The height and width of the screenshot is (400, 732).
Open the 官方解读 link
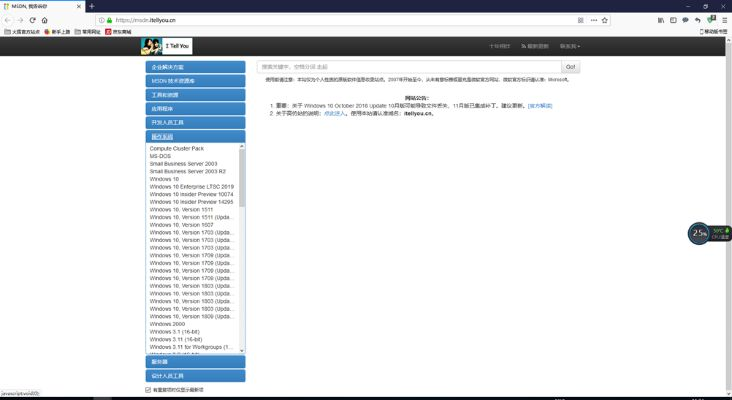point(540,106)
